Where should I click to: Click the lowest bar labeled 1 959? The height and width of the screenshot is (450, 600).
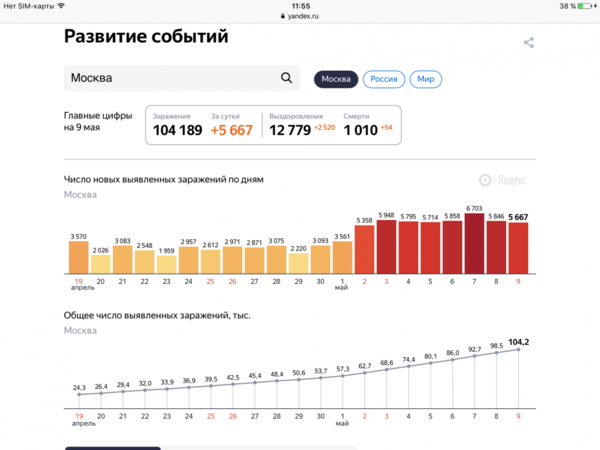(167, 263)
